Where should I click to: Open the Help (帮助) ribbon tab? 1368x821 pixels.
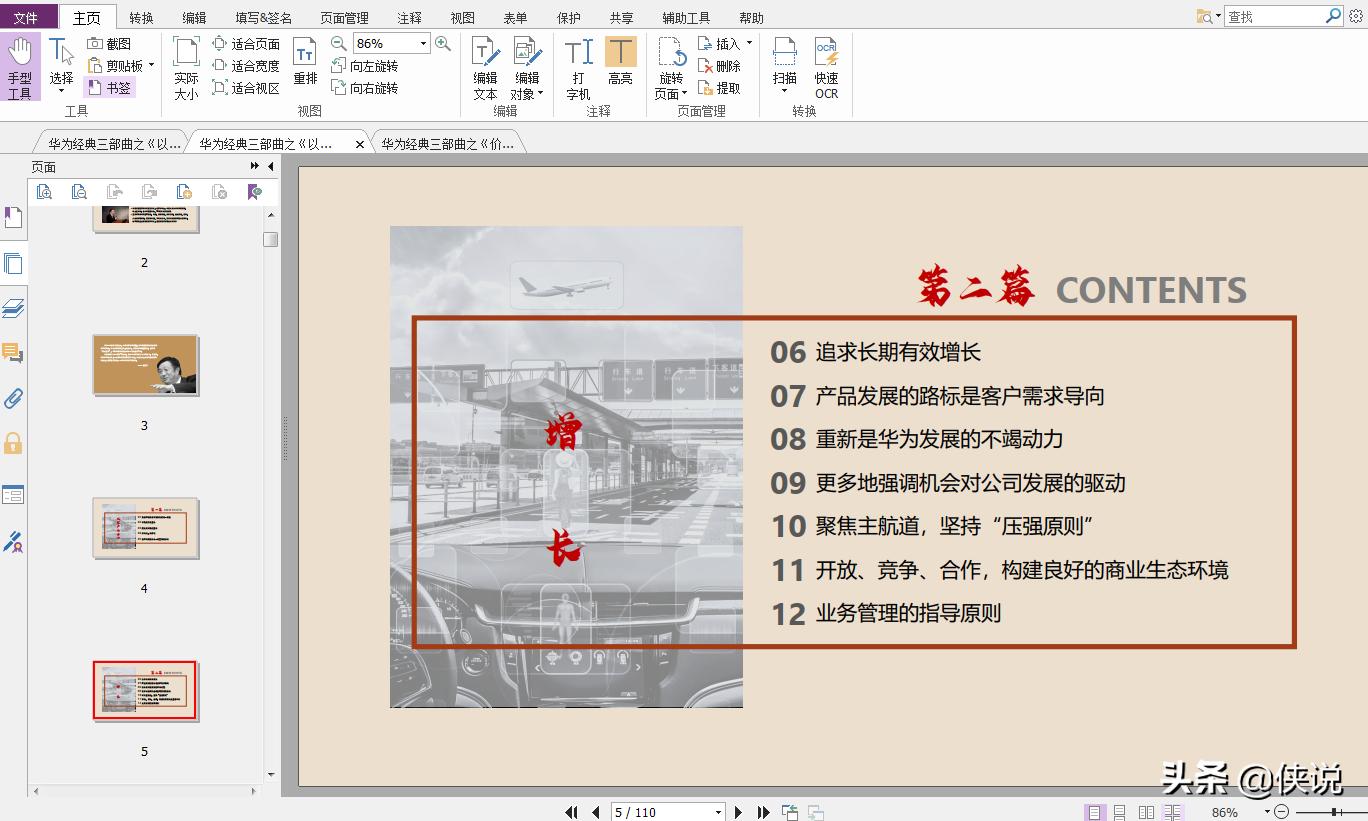[x=751, y=18]
